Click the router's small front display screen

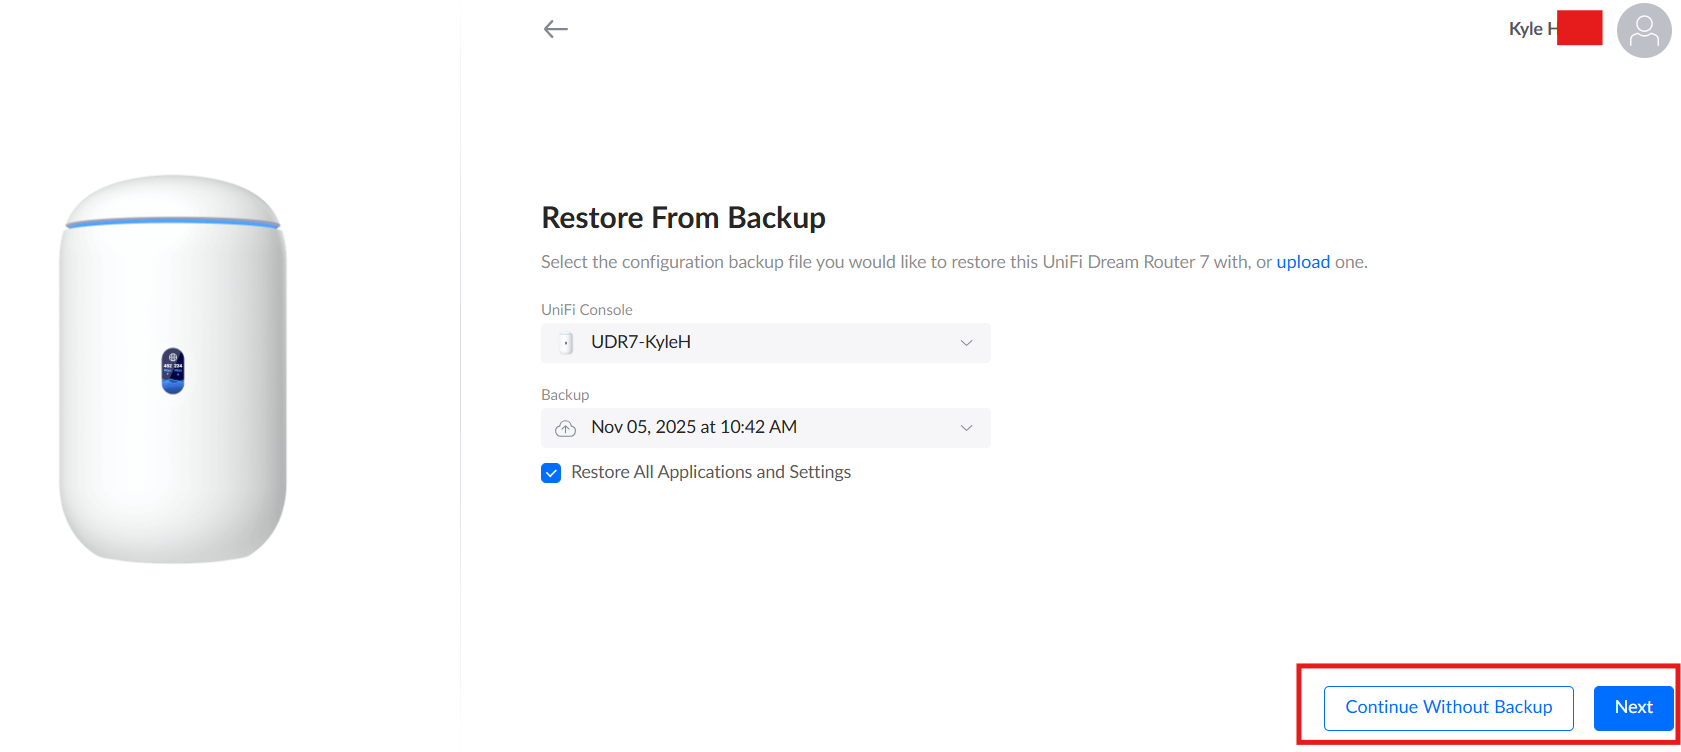coord(173,371)
